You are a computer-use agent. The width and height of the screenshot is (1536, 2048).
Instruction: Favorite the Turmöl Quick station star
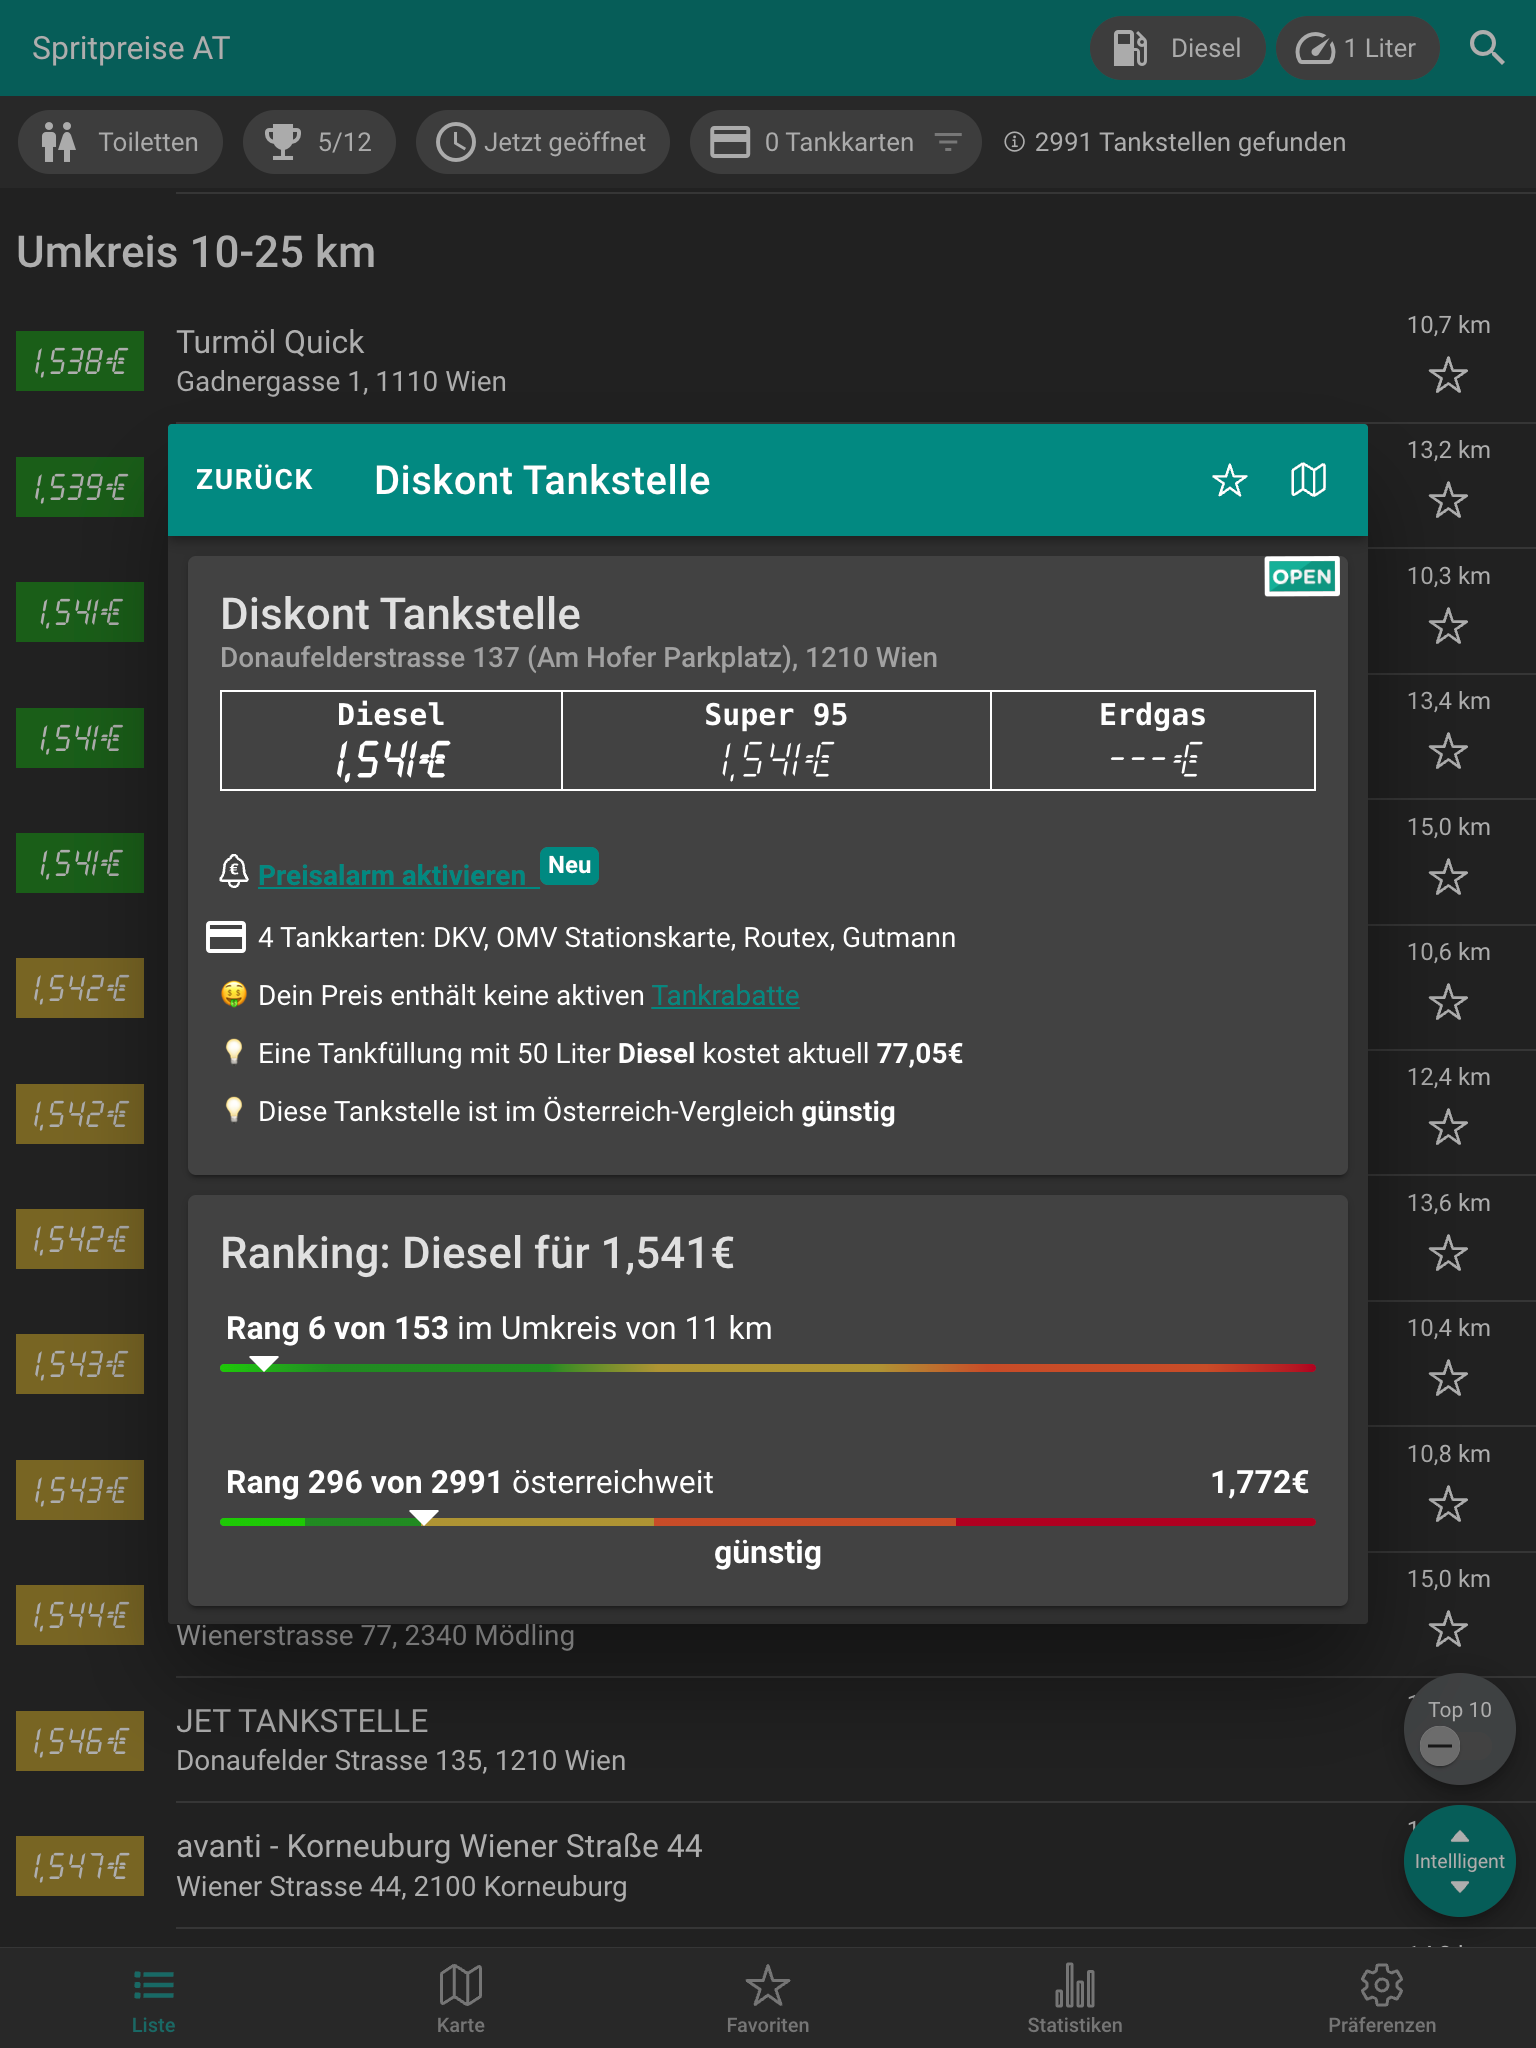pos(1447,376)
